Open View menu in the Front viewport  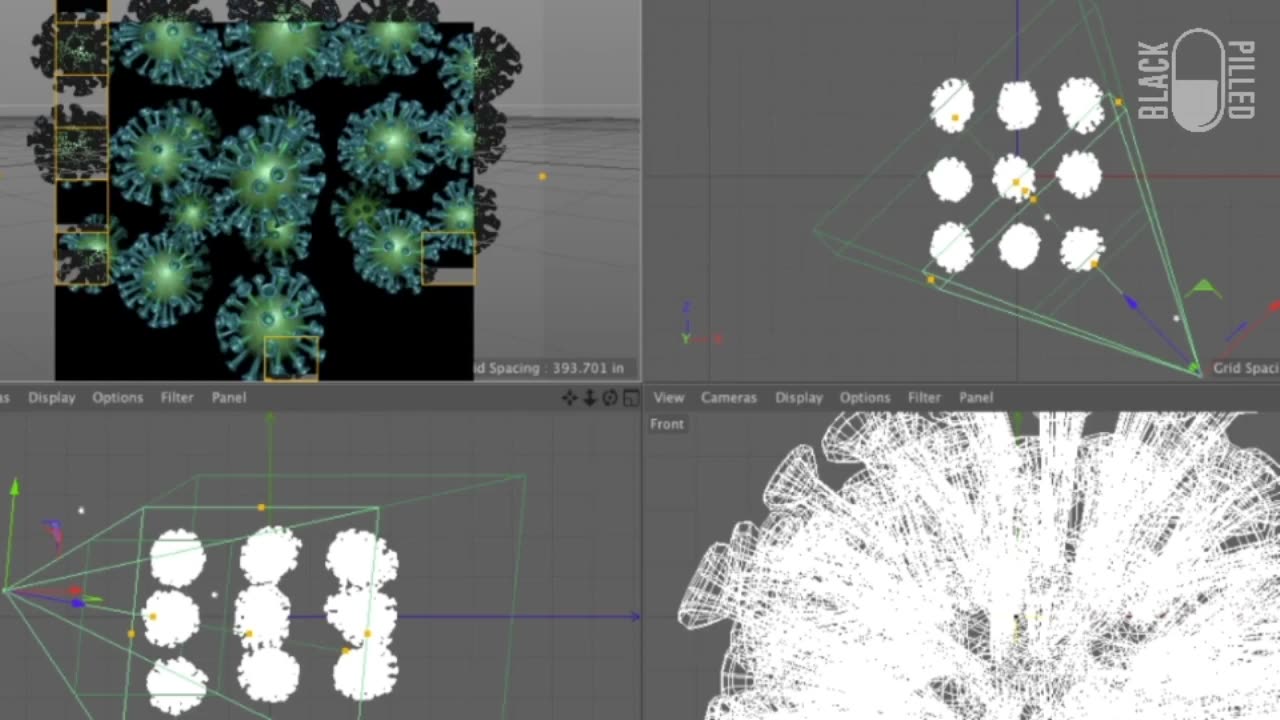click(669, 397)
